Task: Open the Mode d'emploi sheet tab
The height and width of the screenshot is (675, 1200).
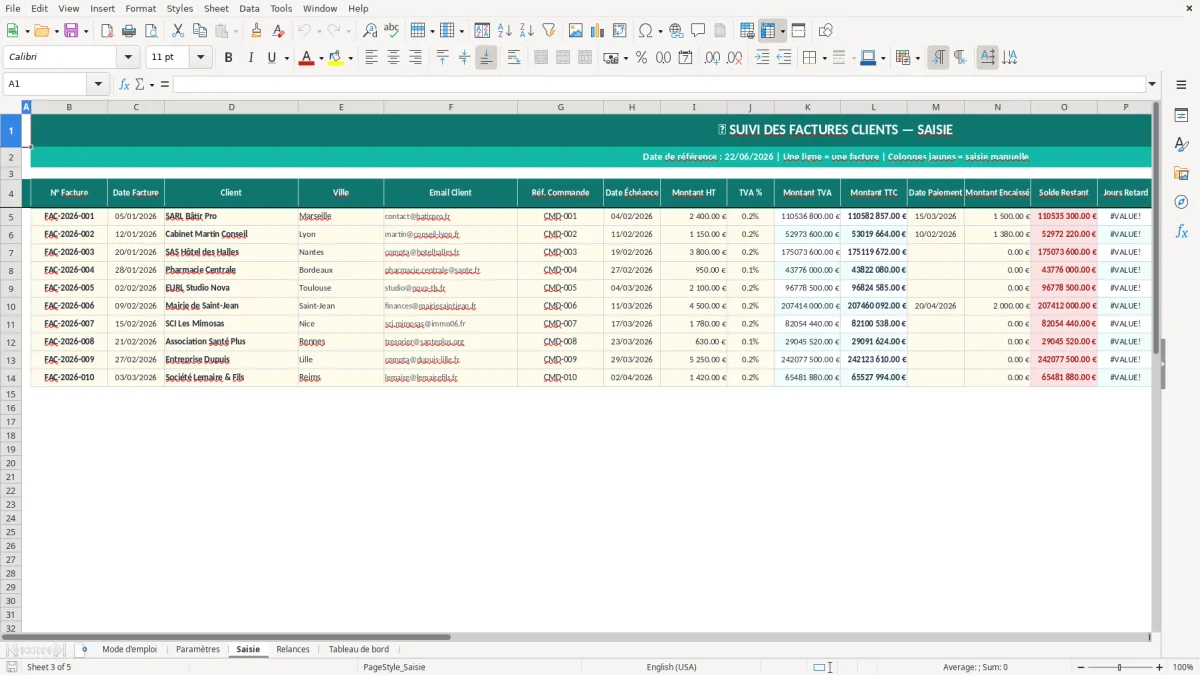Action: 130,649
